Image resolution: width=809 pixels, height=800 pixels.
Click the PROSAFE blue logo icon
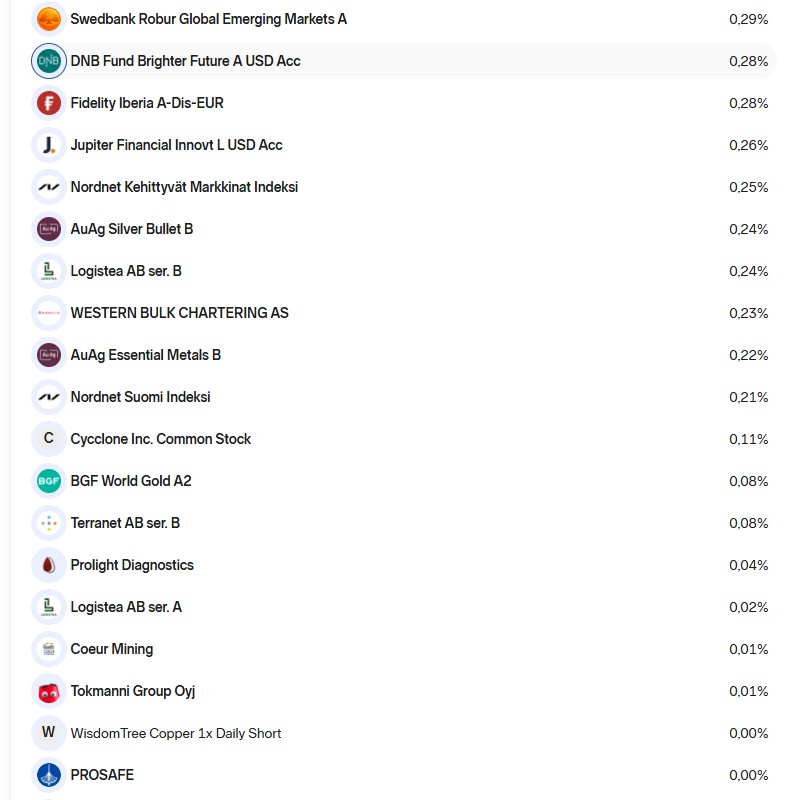[x=48, y=775]
